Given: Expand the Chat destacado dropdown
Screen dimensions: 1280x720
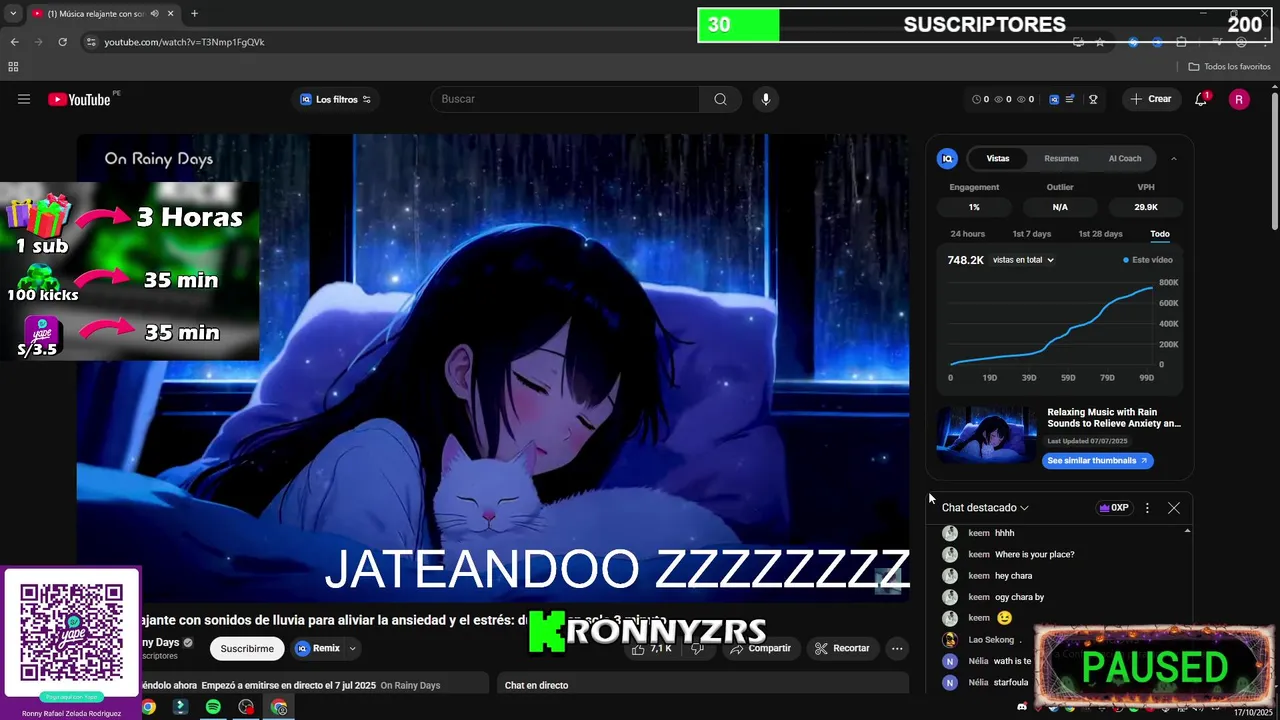Looking at the screenshot, I should [x=985, y=508].
